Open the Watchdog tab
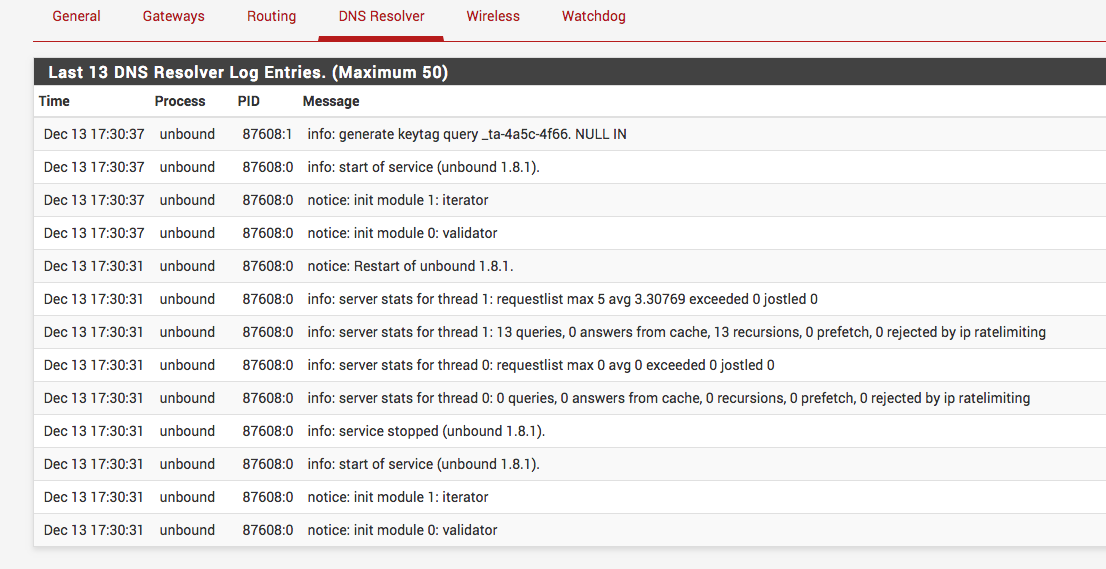1106x569 pixels. point(594,16)
